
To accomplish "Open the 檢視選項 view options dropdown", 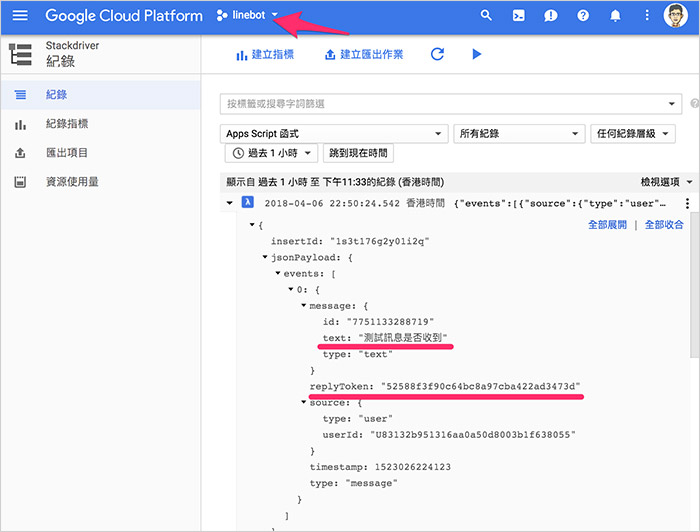I will click(666, 182).
